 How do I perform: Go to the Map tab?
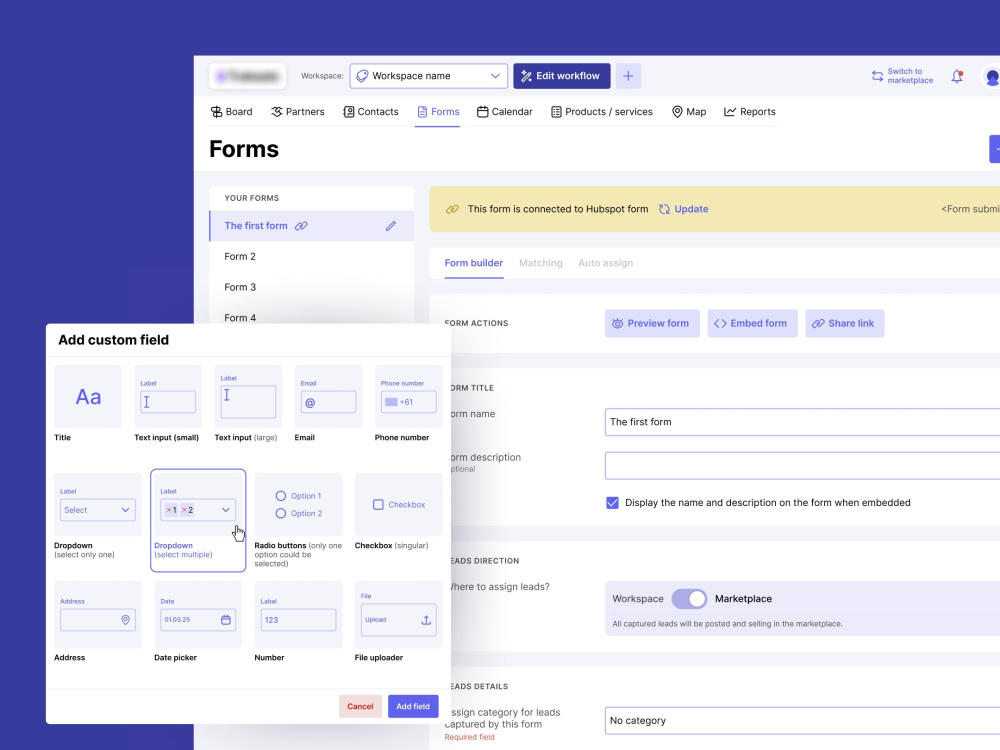pos(689,112)
